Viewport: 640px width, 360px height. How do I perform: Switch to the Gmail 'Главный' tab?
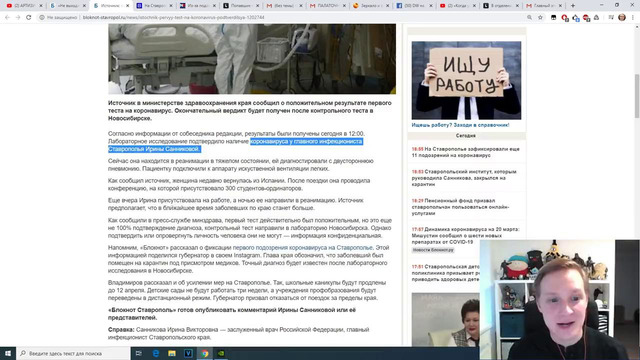tap(544, 6)
